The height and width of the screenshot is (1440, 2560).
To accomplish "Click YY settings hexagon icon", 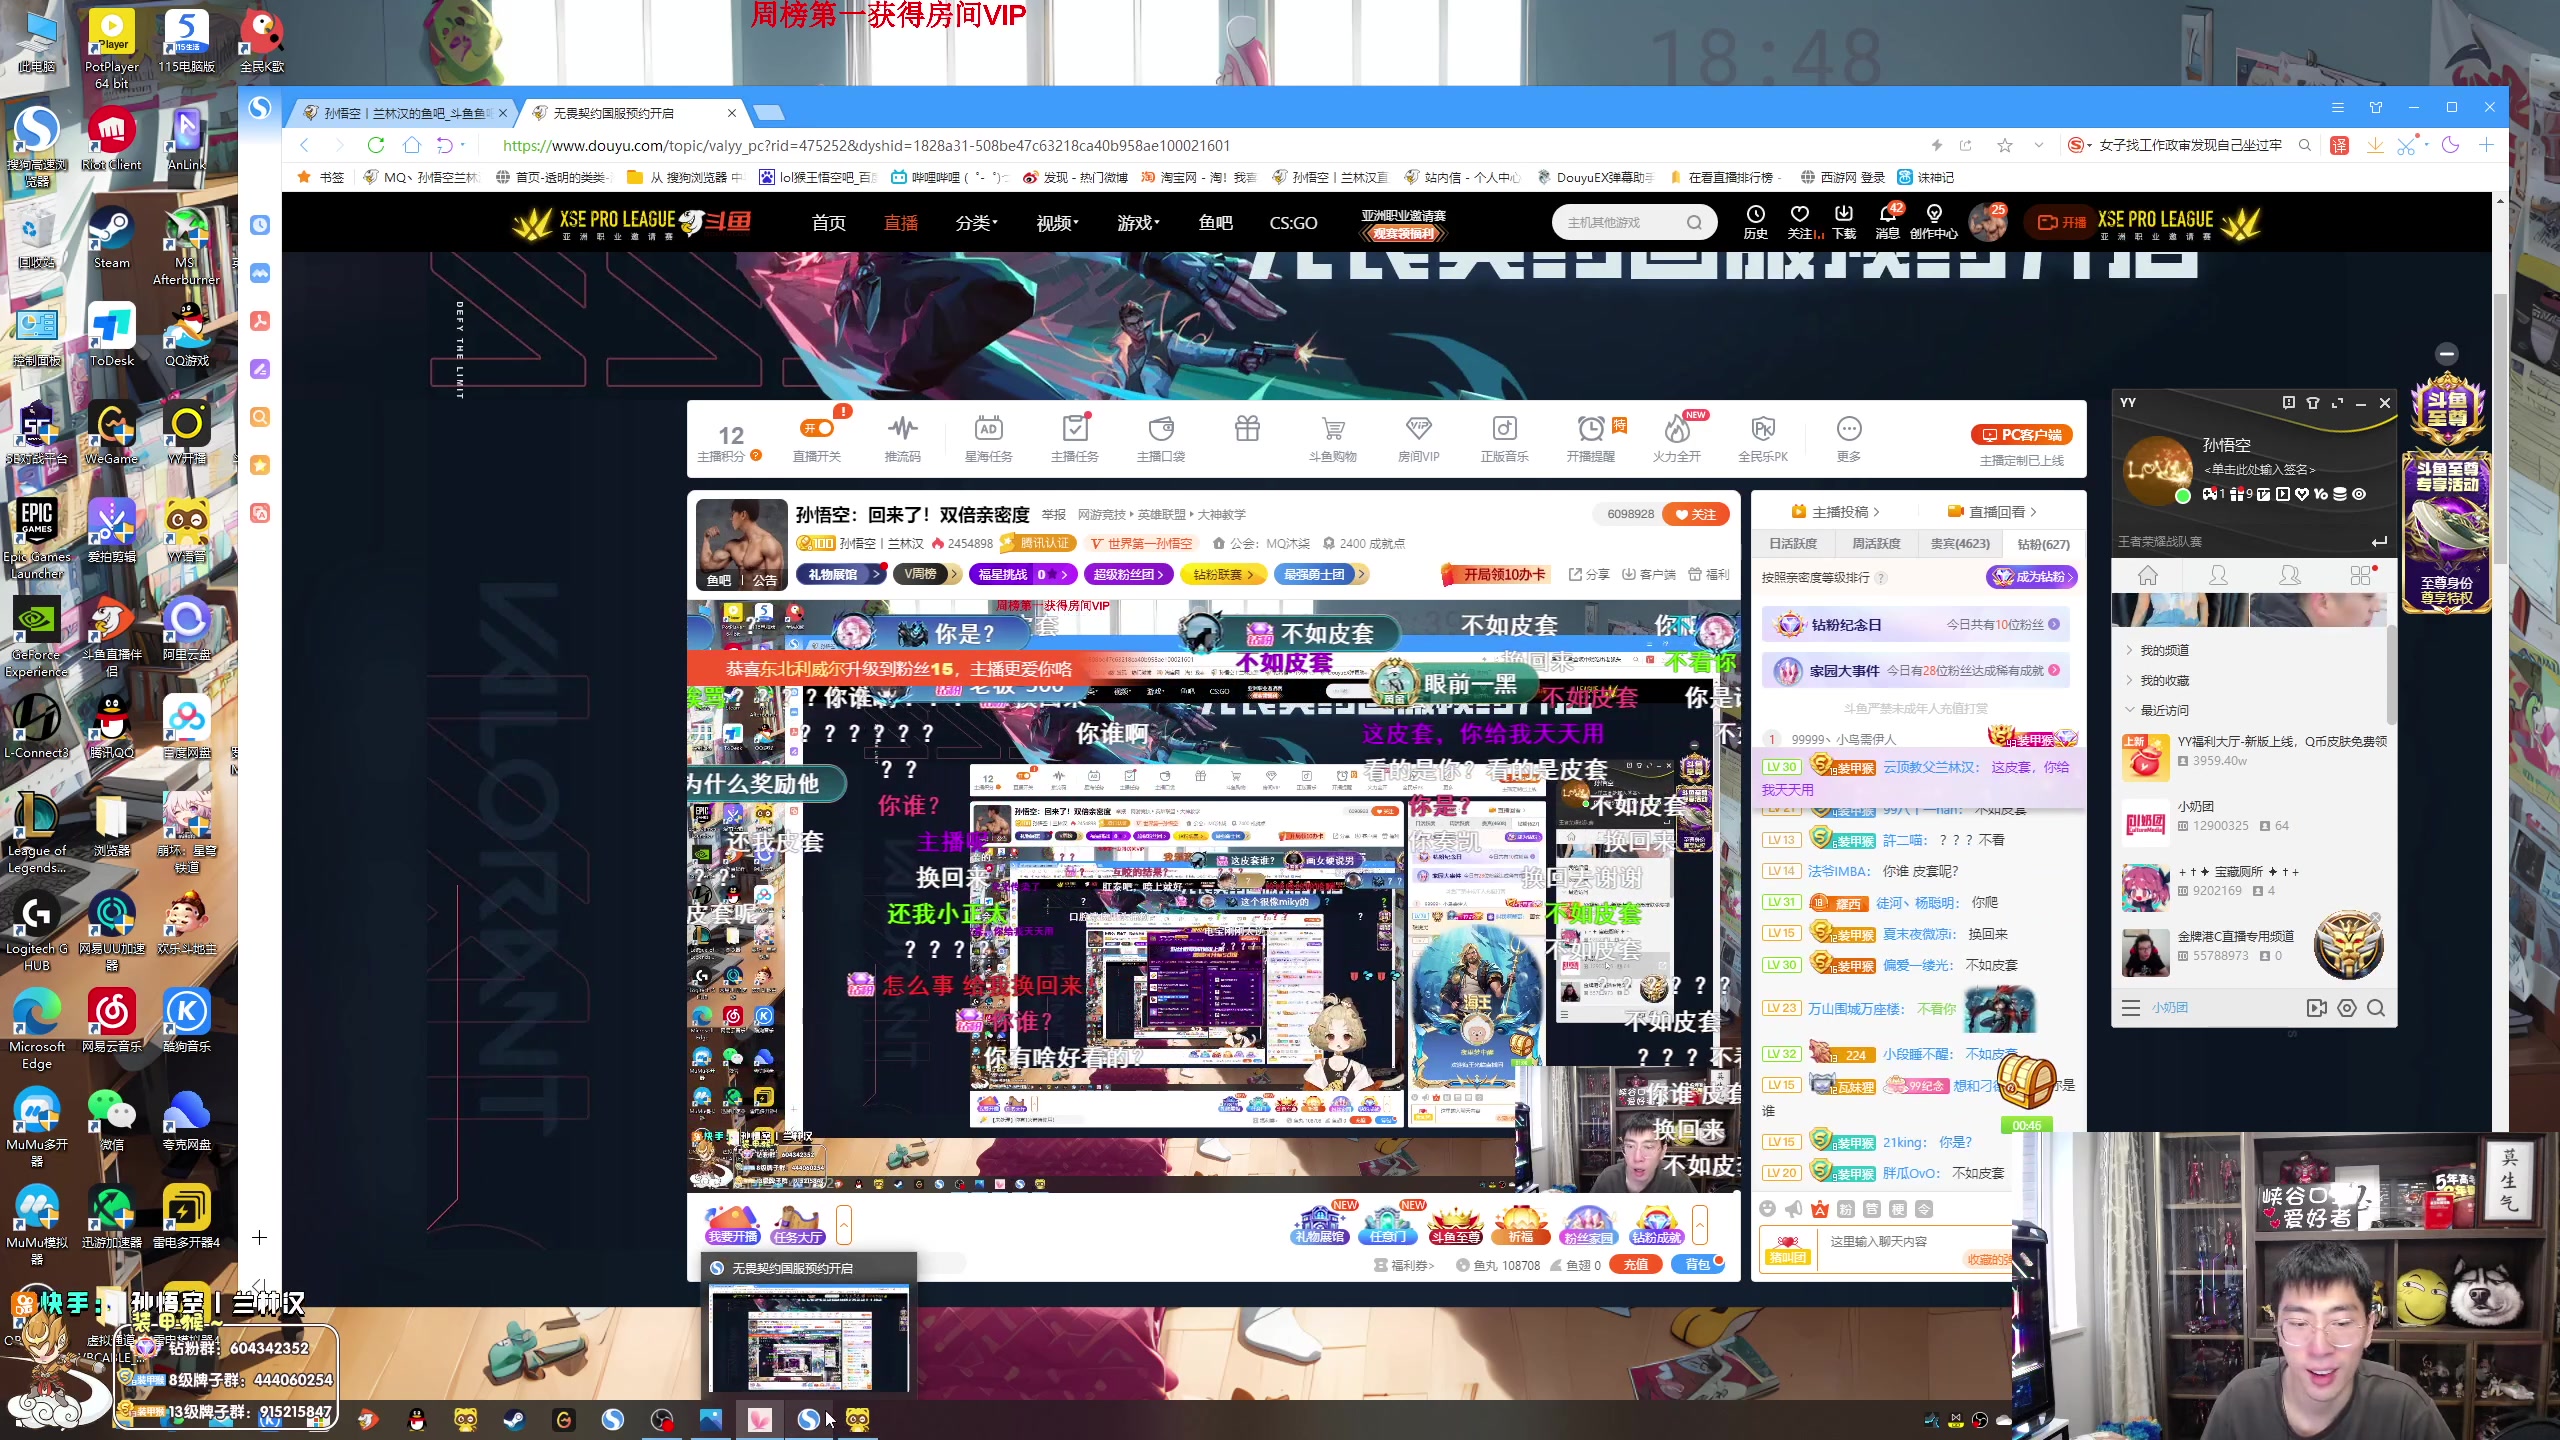I will [x=2346, y=1008].
